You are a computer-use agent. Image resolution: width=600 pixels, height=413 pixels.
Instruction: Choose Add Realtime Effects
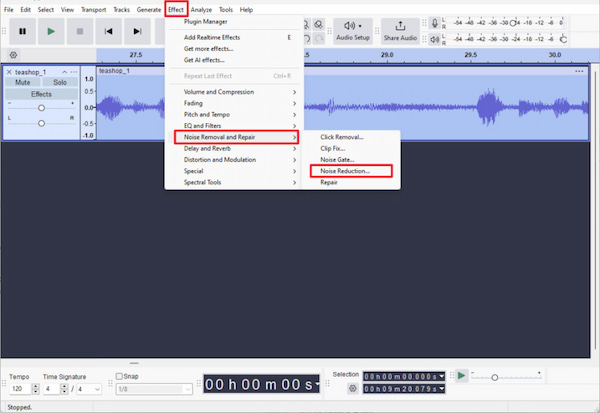(x=233, y=38)
